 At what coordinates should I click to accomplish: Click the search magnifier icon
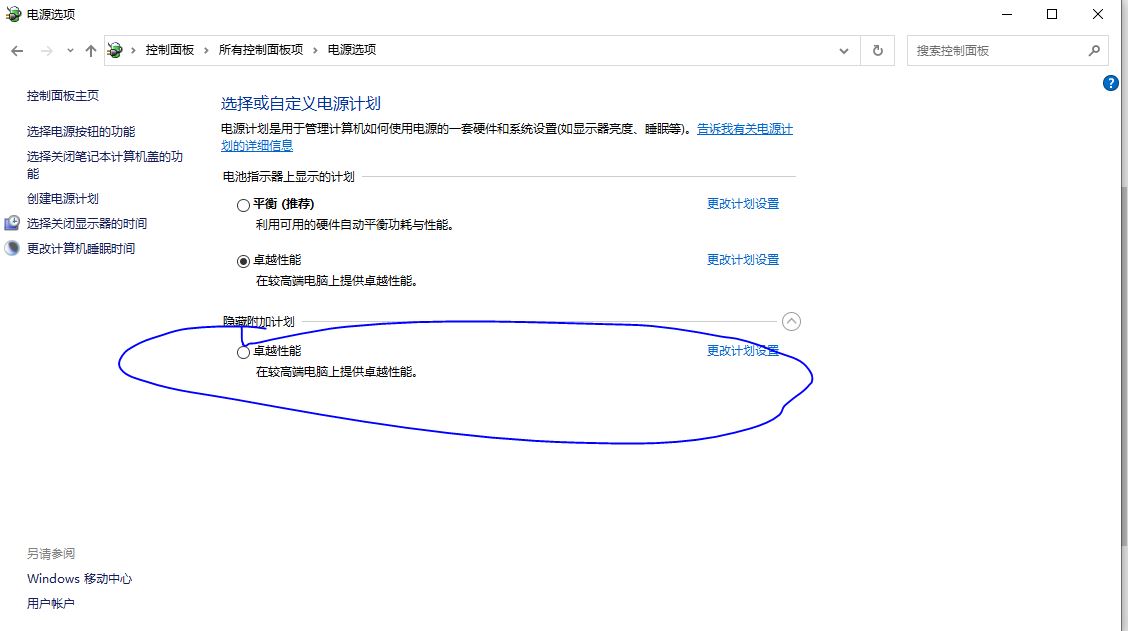tap(1096, 50)
